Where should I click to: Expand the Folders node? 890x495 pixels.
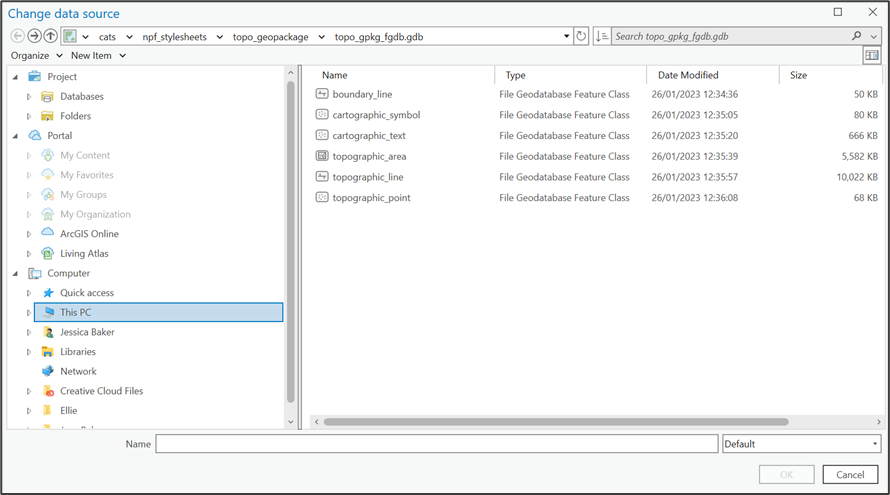click(x=28, y=116)
